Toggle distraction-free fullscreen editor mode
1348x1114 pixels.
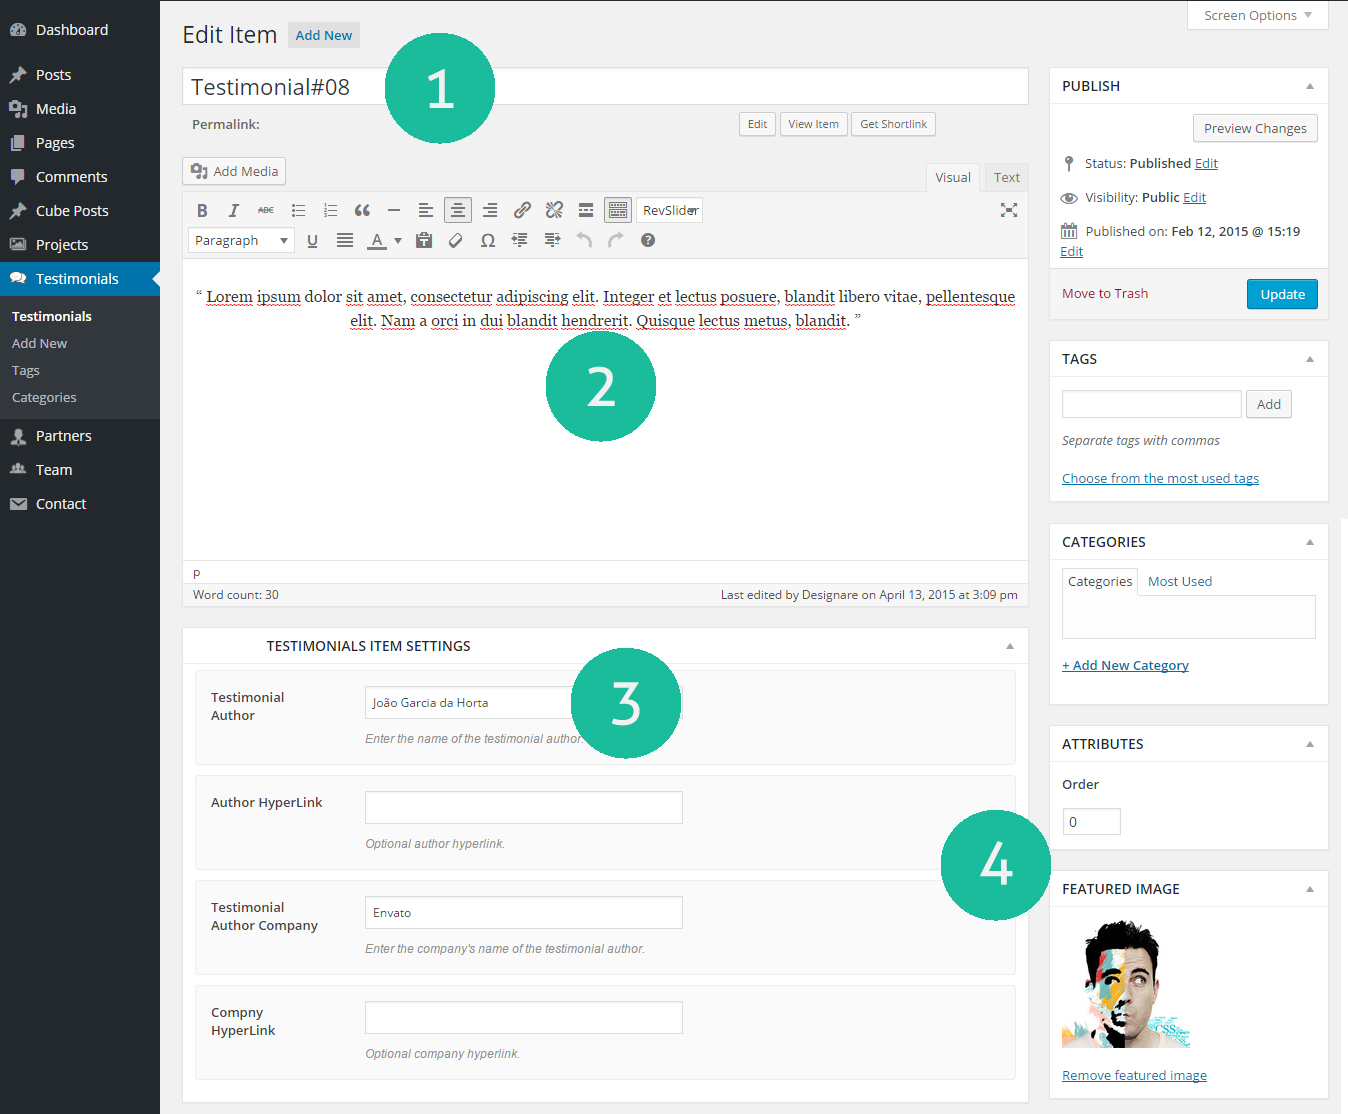pos(1009,210)
